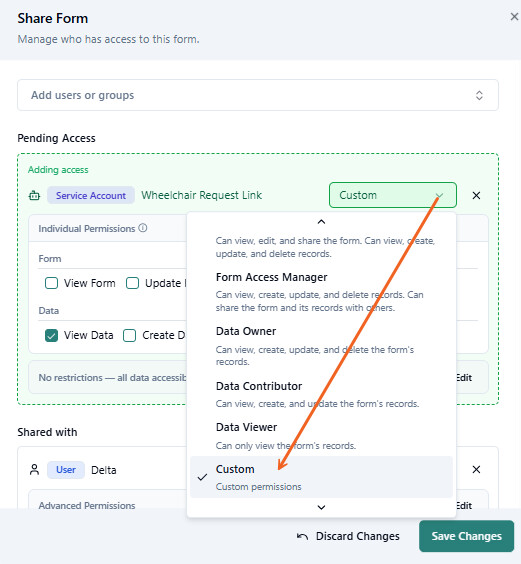The height and width of the screenshot is (564, 521).
Task: Remove user Delta from Shared with
Action: pyautogui.click(x=476, y=469)
